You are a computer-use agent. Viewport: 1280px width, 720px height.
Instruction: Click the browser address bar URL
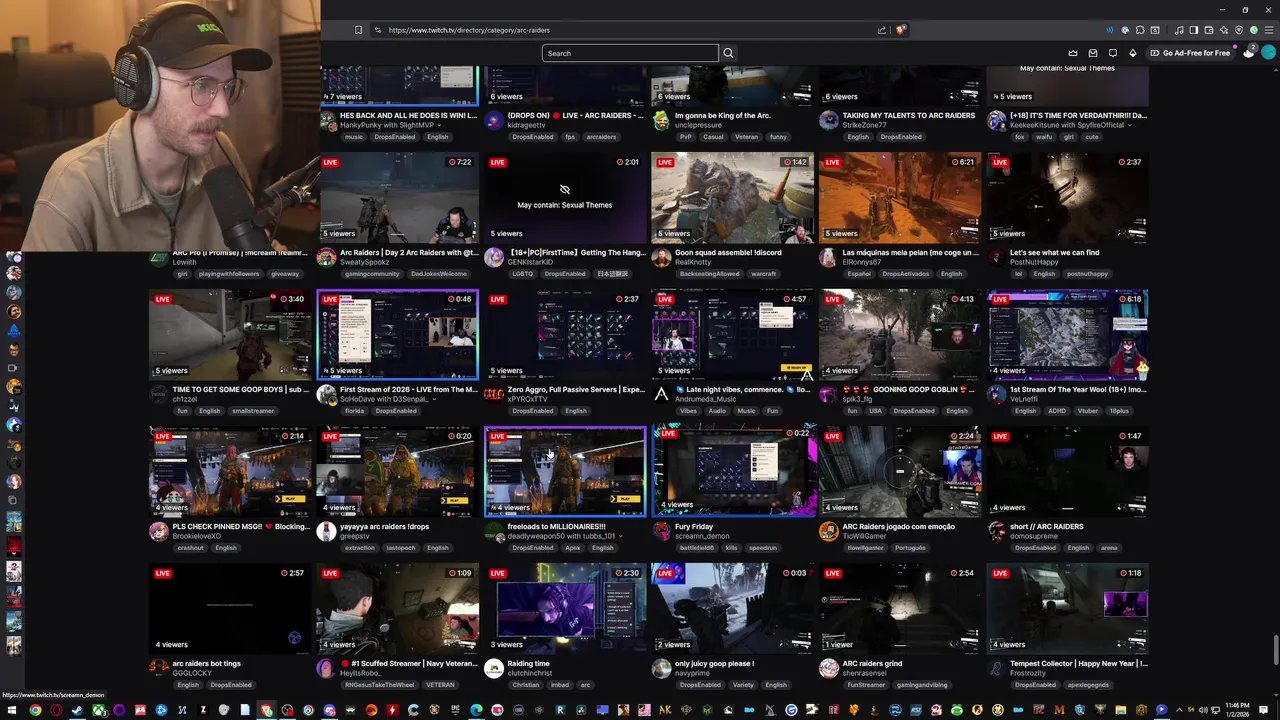[x=469, y=30]
